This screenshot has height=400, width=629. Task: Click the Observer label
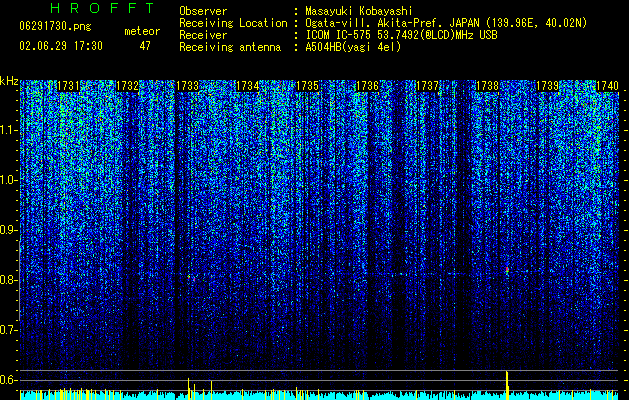click(x=203, y=11)
